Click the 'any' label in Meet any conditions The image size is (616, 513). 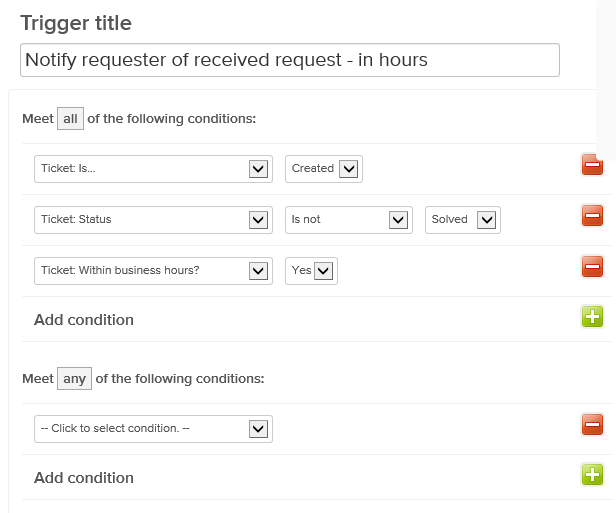pyautogui.click(x=74, y=379)
